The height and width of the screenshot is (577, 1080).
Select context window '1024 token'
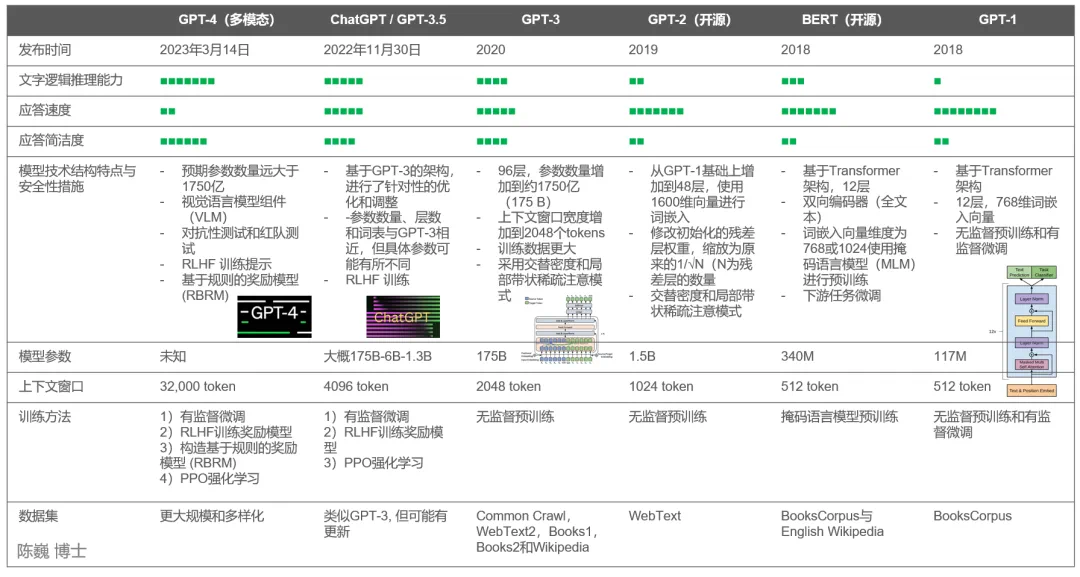661,387
